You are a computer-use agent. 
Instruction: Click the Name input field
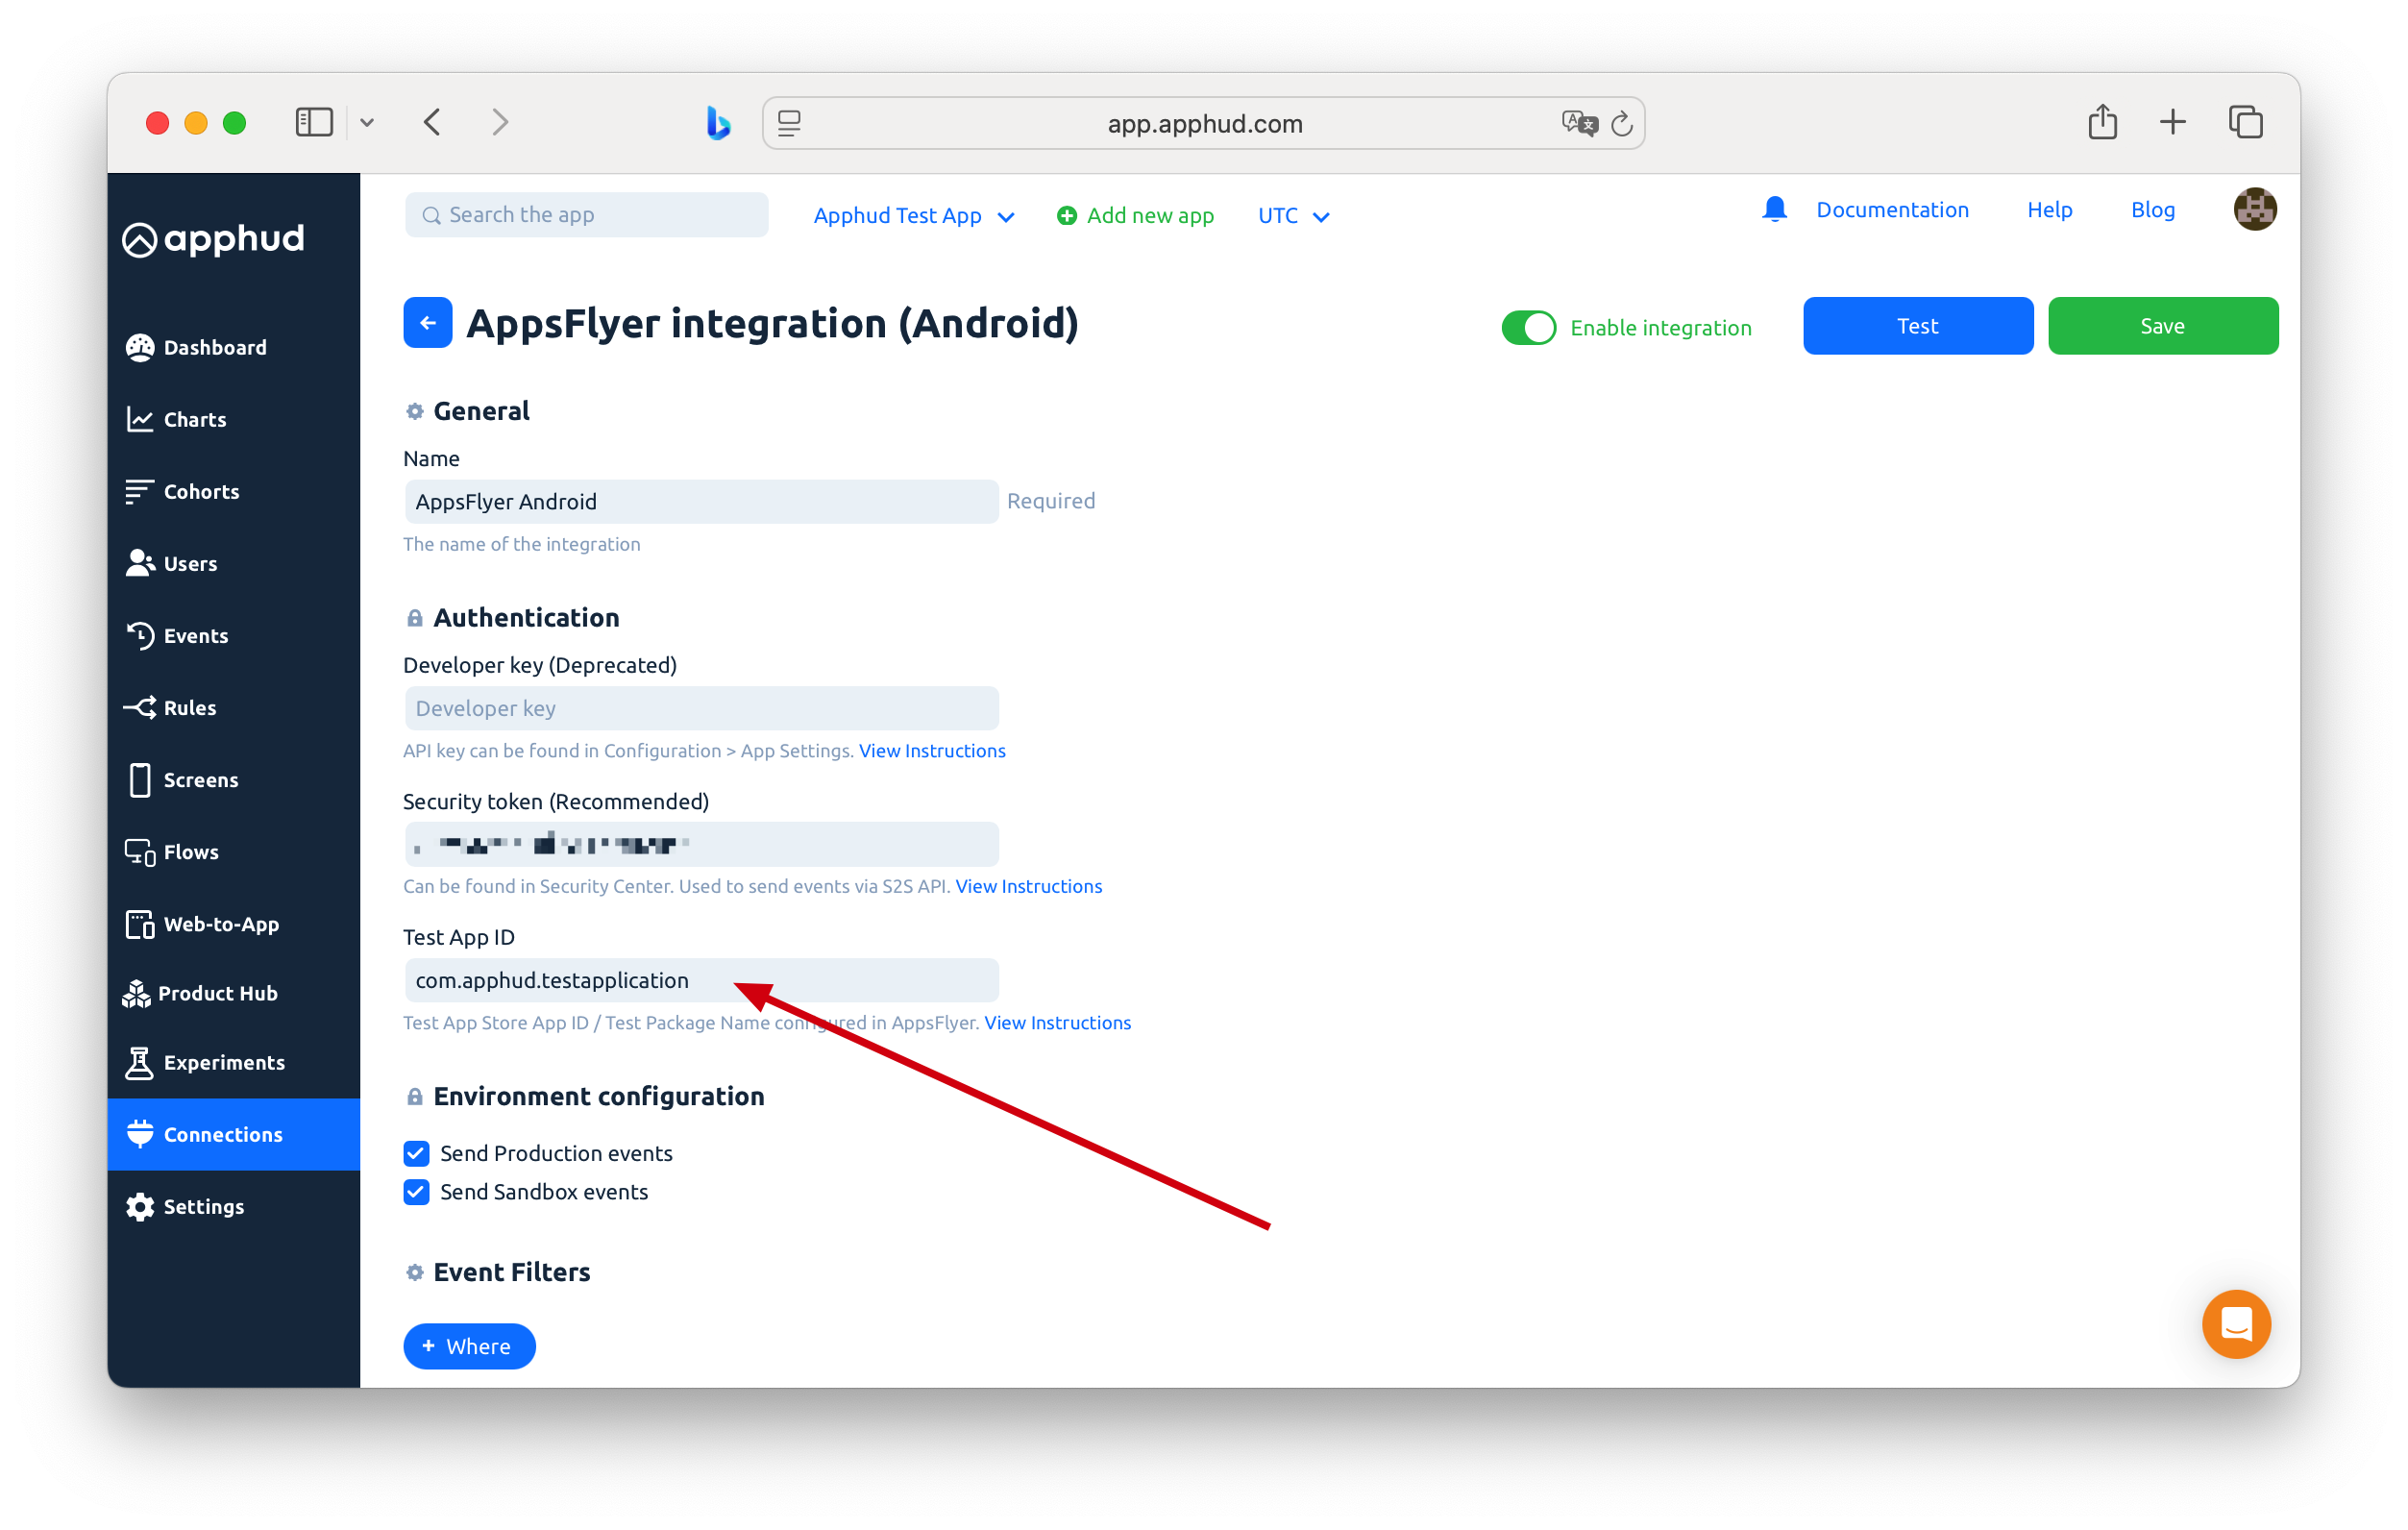pyautogui.click(x=701, y=502)
